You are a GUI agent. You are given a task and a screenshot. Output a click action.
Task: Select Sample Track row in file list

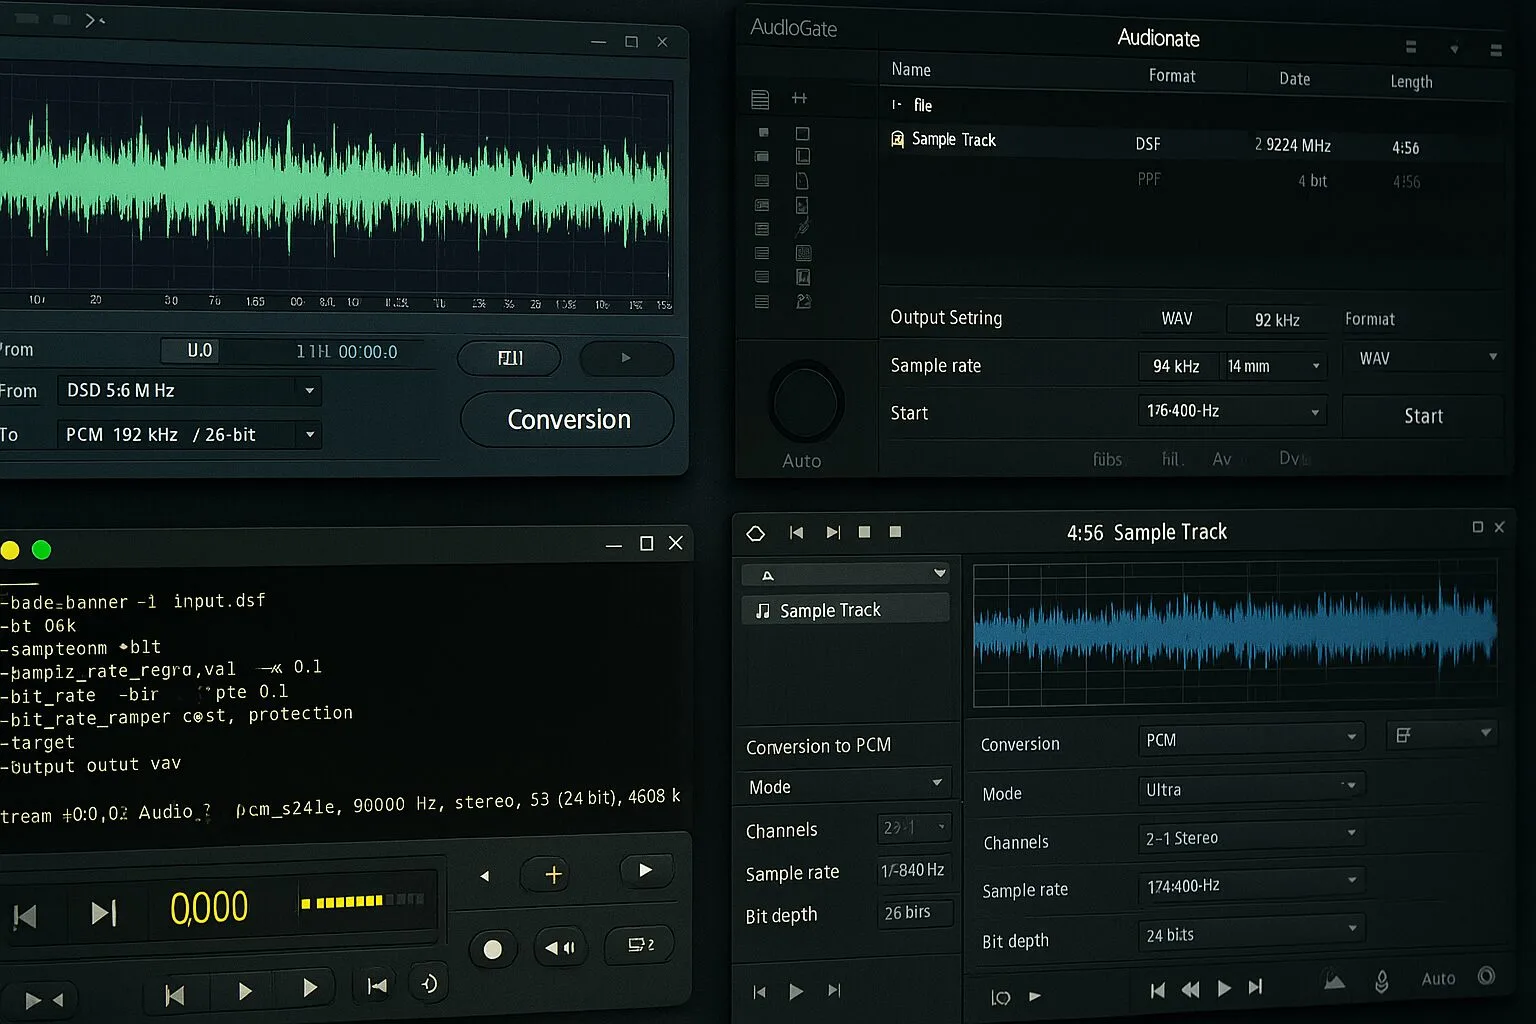tap(953, 140)
